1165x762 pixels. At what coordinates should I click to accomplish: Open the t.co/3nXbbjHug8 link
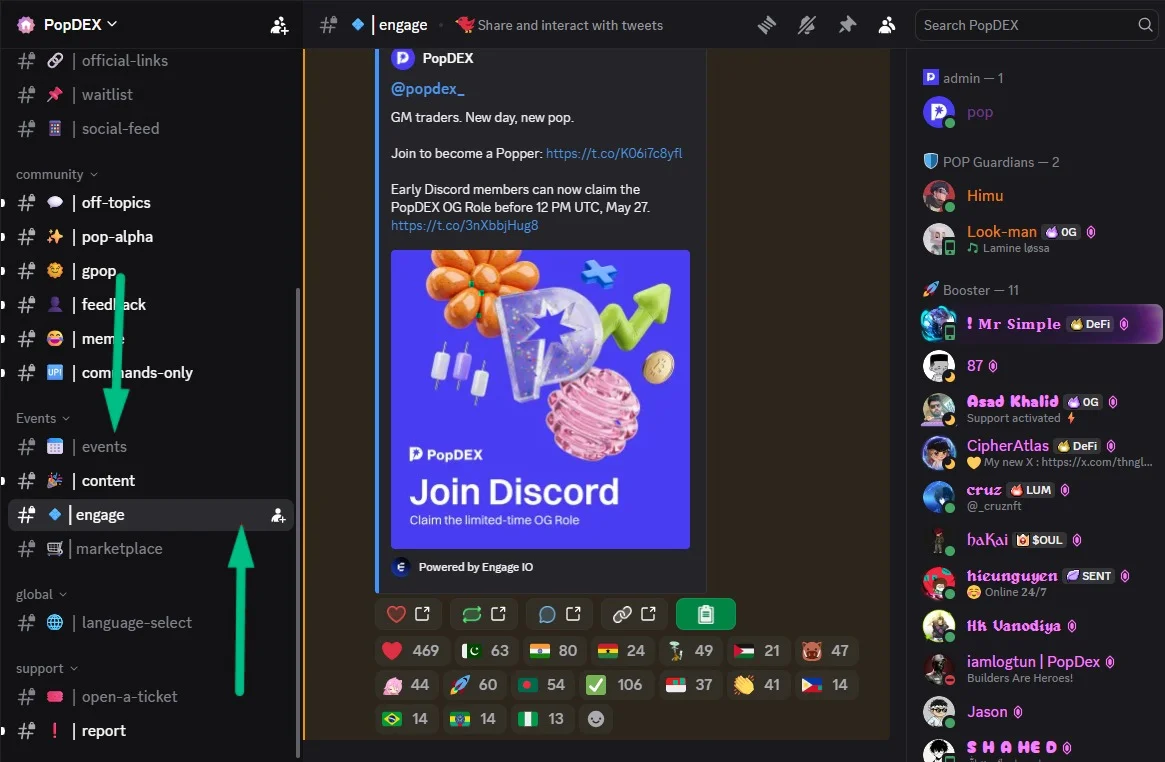point(464,226)
